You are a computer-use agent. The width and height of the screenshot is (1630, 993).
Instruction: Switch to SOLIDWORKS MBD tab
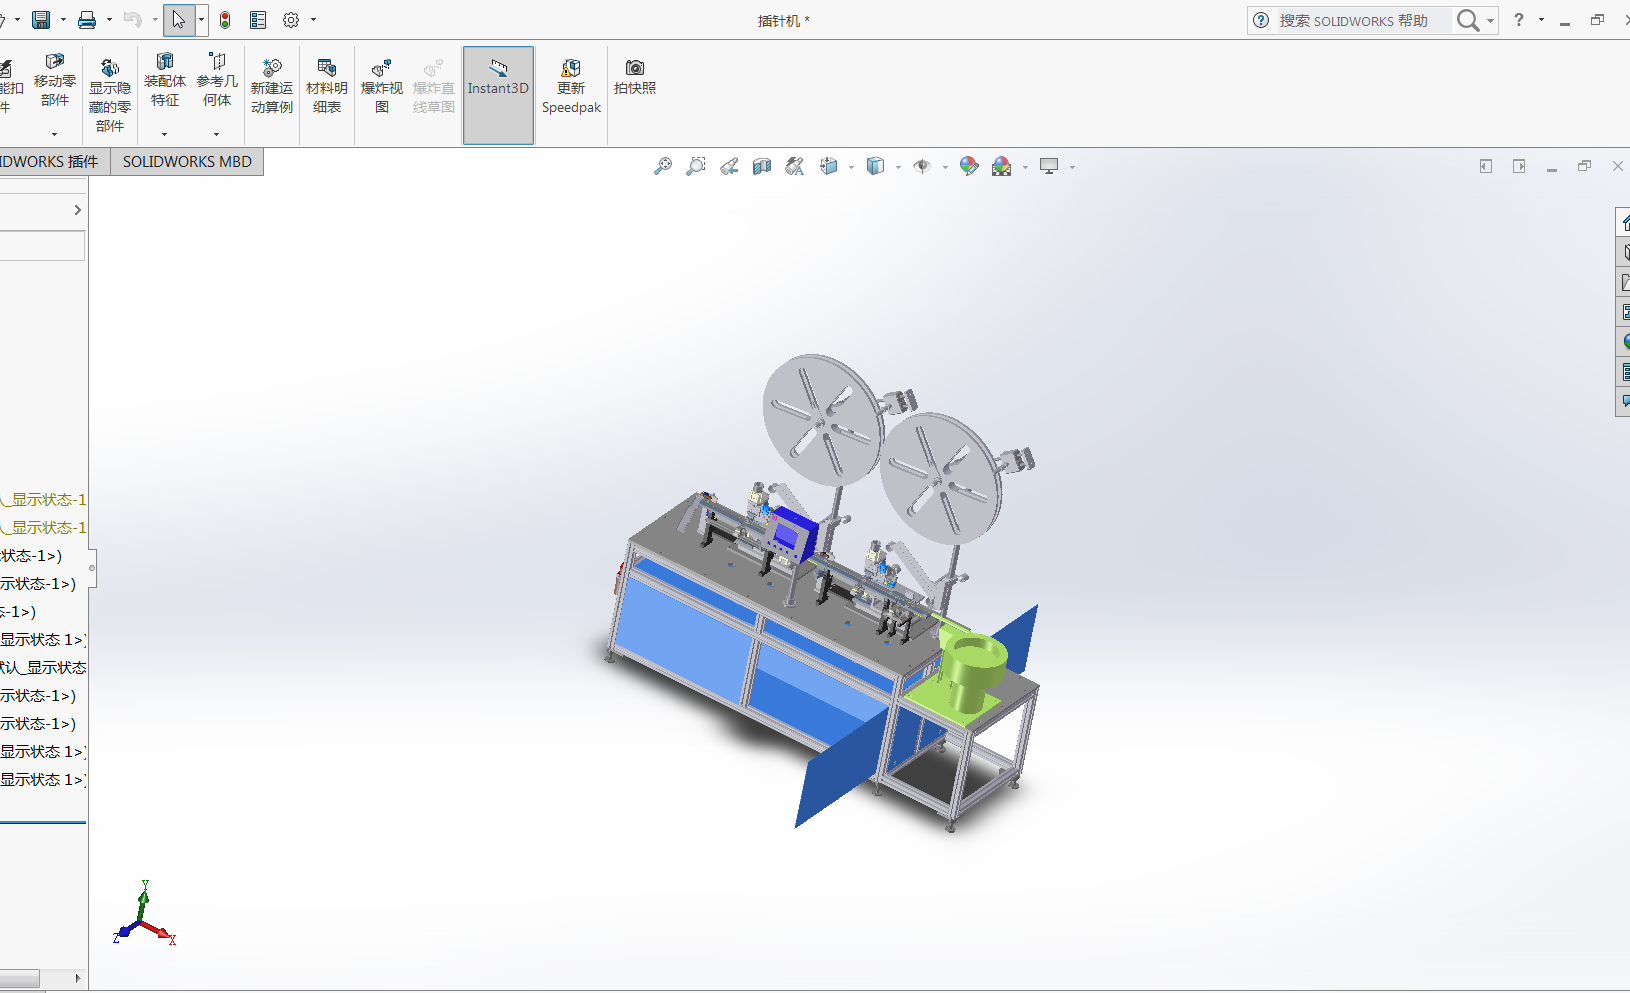[187, 162]
